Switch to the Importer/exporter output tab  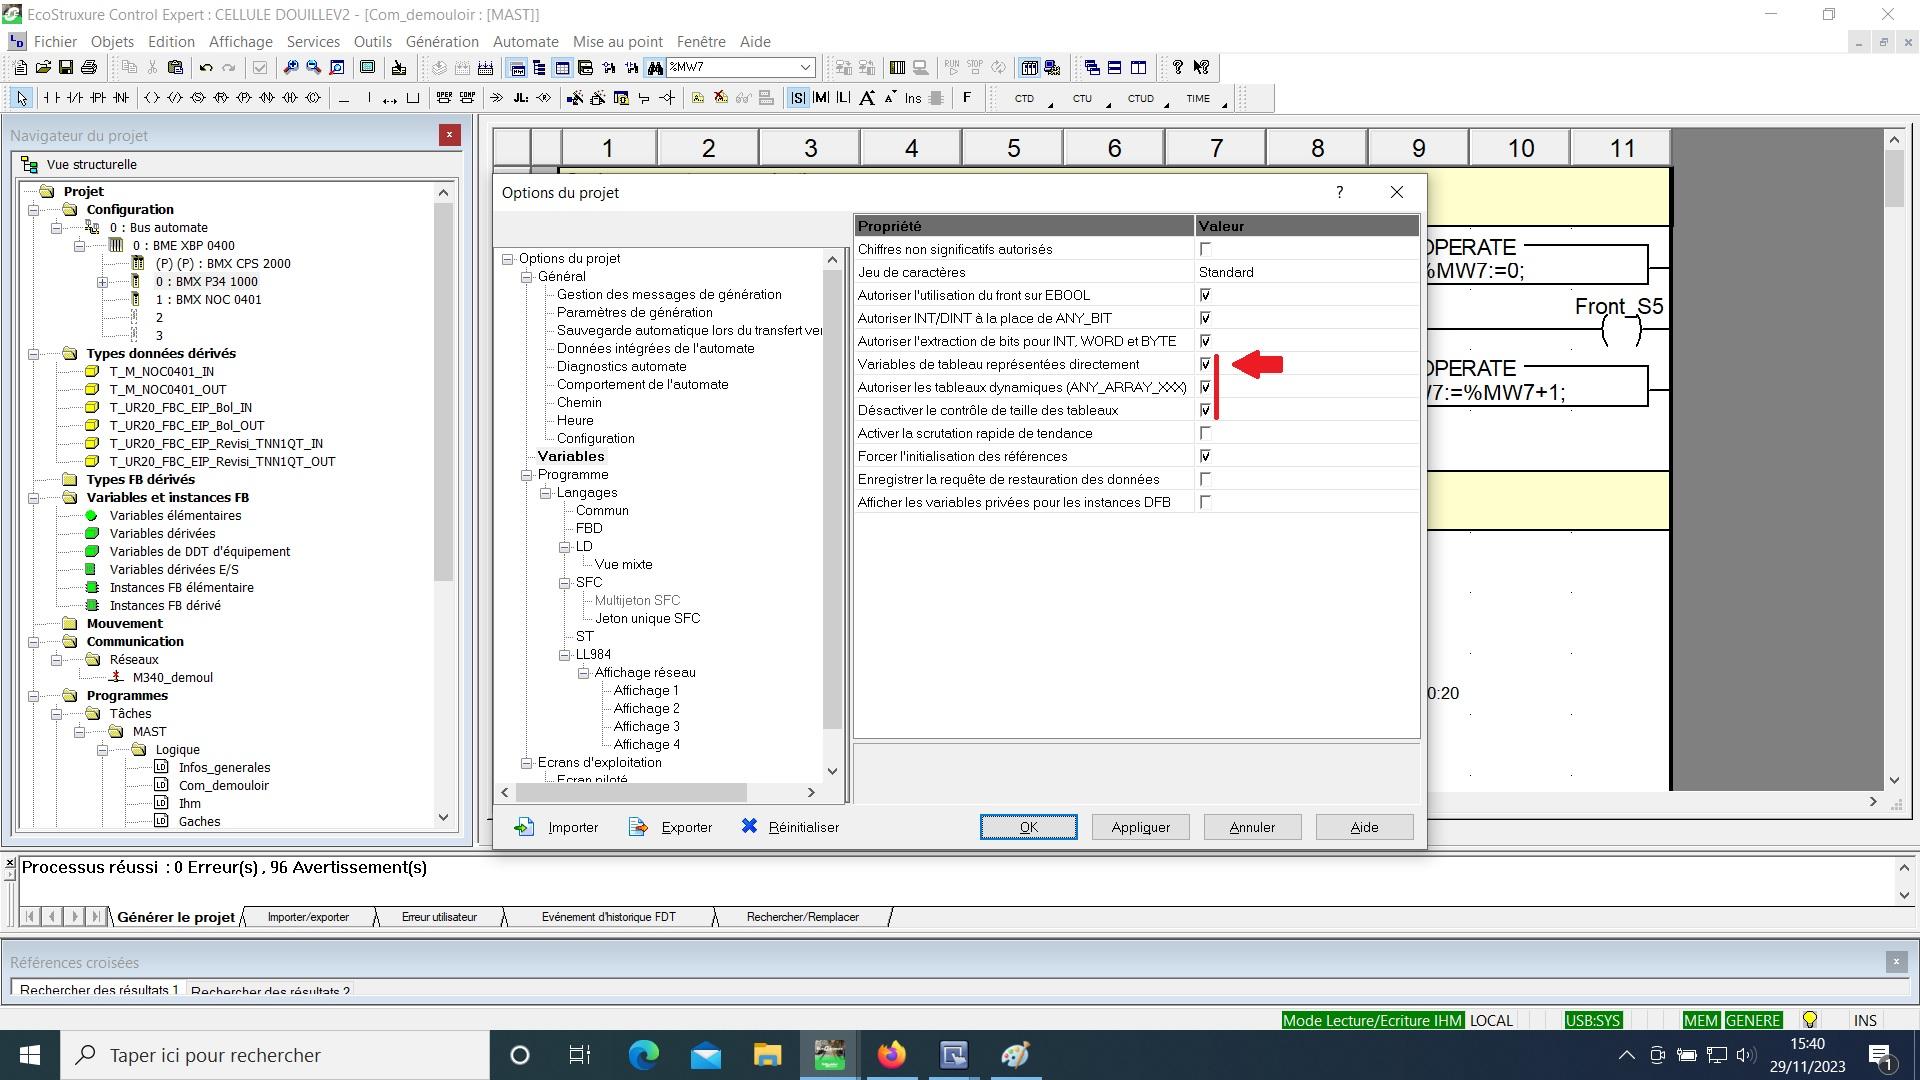click(x=308, y=917)
